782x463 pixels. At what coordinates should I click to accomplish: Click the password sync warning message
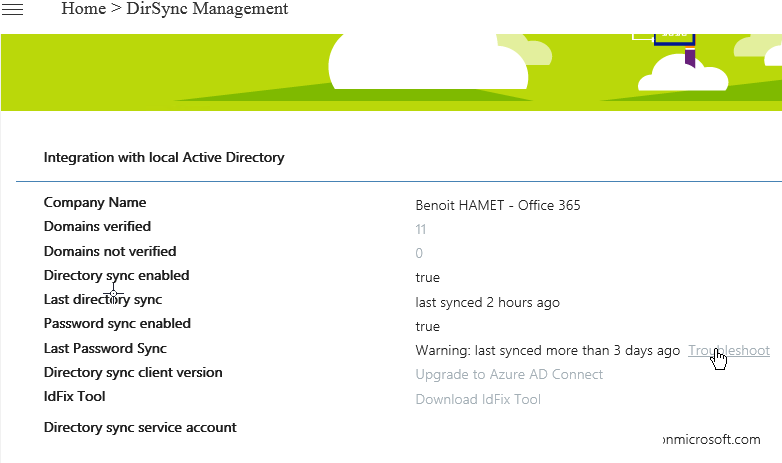pos(547,350)
